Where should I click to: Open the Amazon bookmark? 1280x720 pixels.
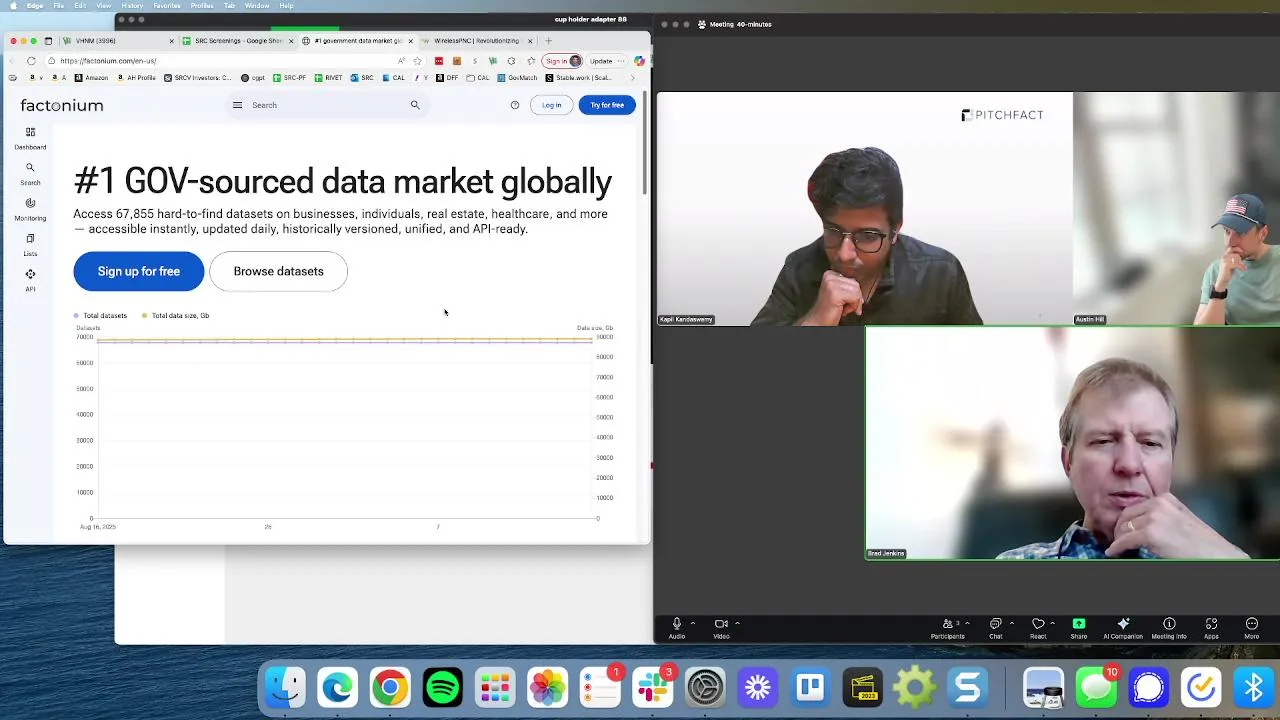click(x=91, y=78)
